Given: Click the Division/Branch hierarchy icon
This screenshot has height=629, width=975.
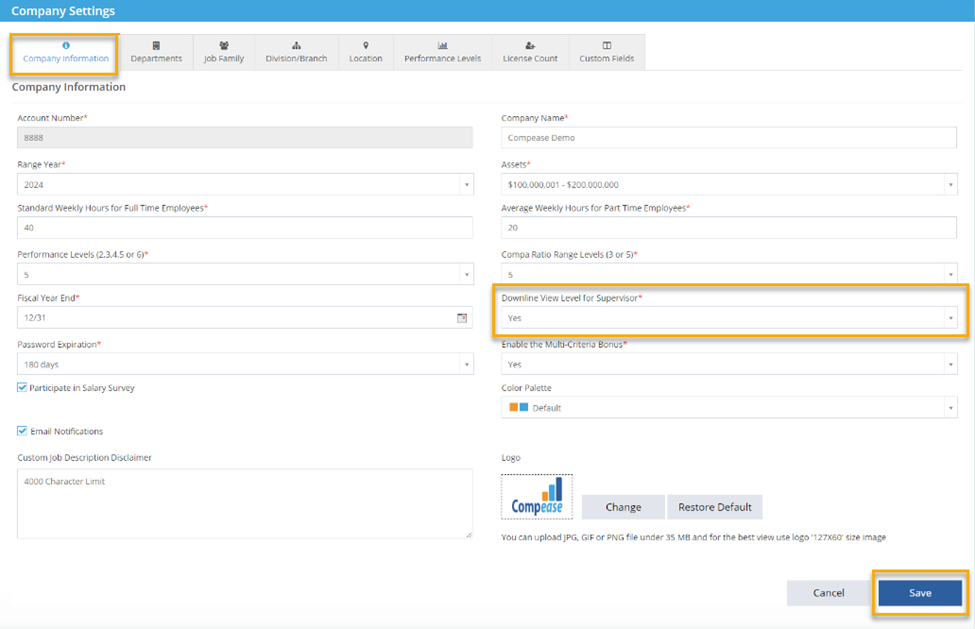Looking at the screenshot, I should pos(294,44).
